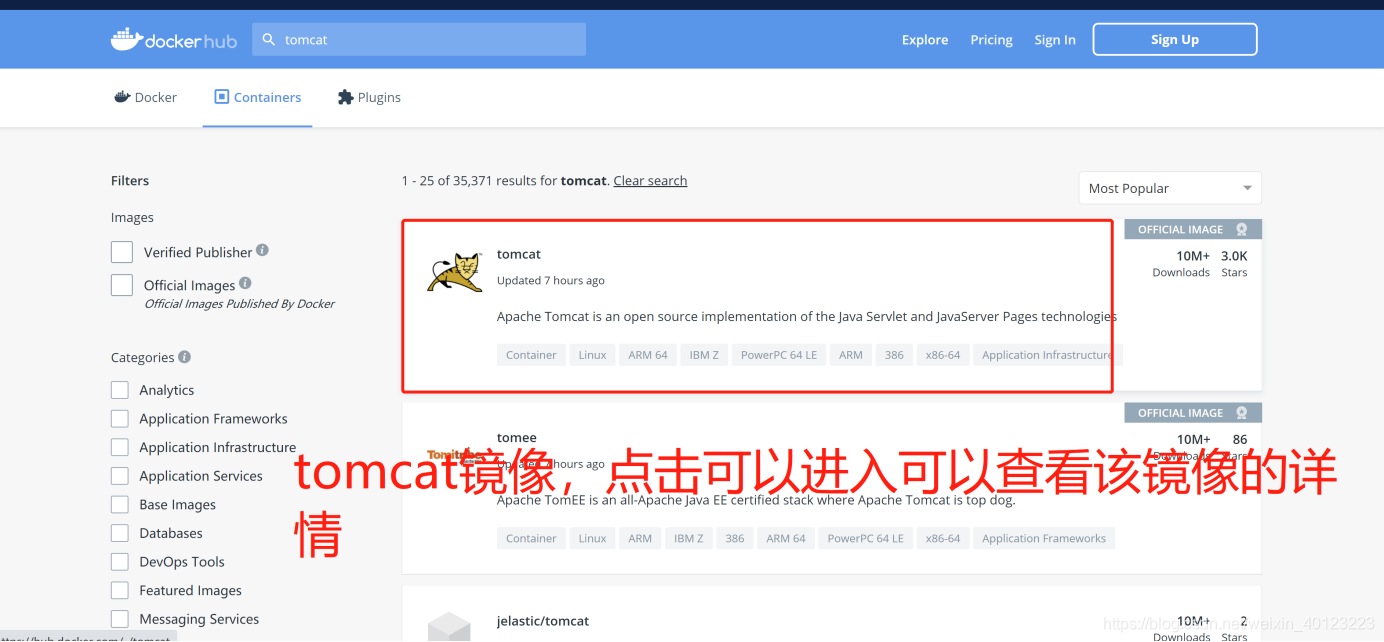
Task: Click the jelastic/tomcat cube placeholder icon
Action: (x=449, y=627)
